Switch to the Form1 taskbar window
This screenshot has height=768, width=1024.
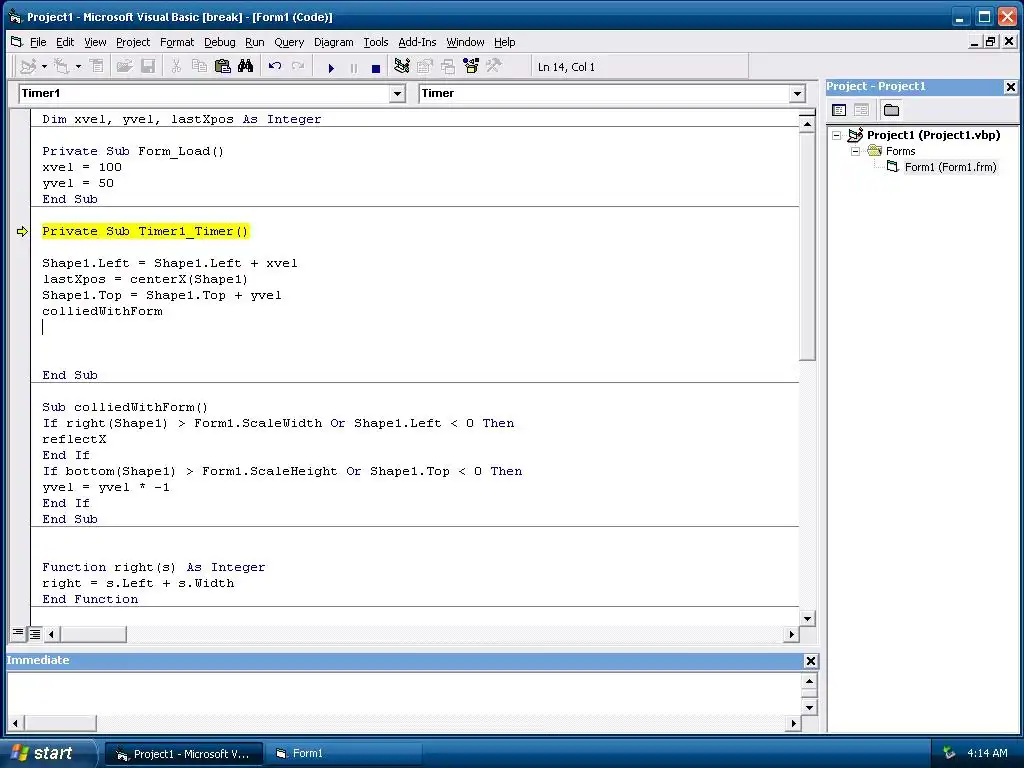click(345, 754)
